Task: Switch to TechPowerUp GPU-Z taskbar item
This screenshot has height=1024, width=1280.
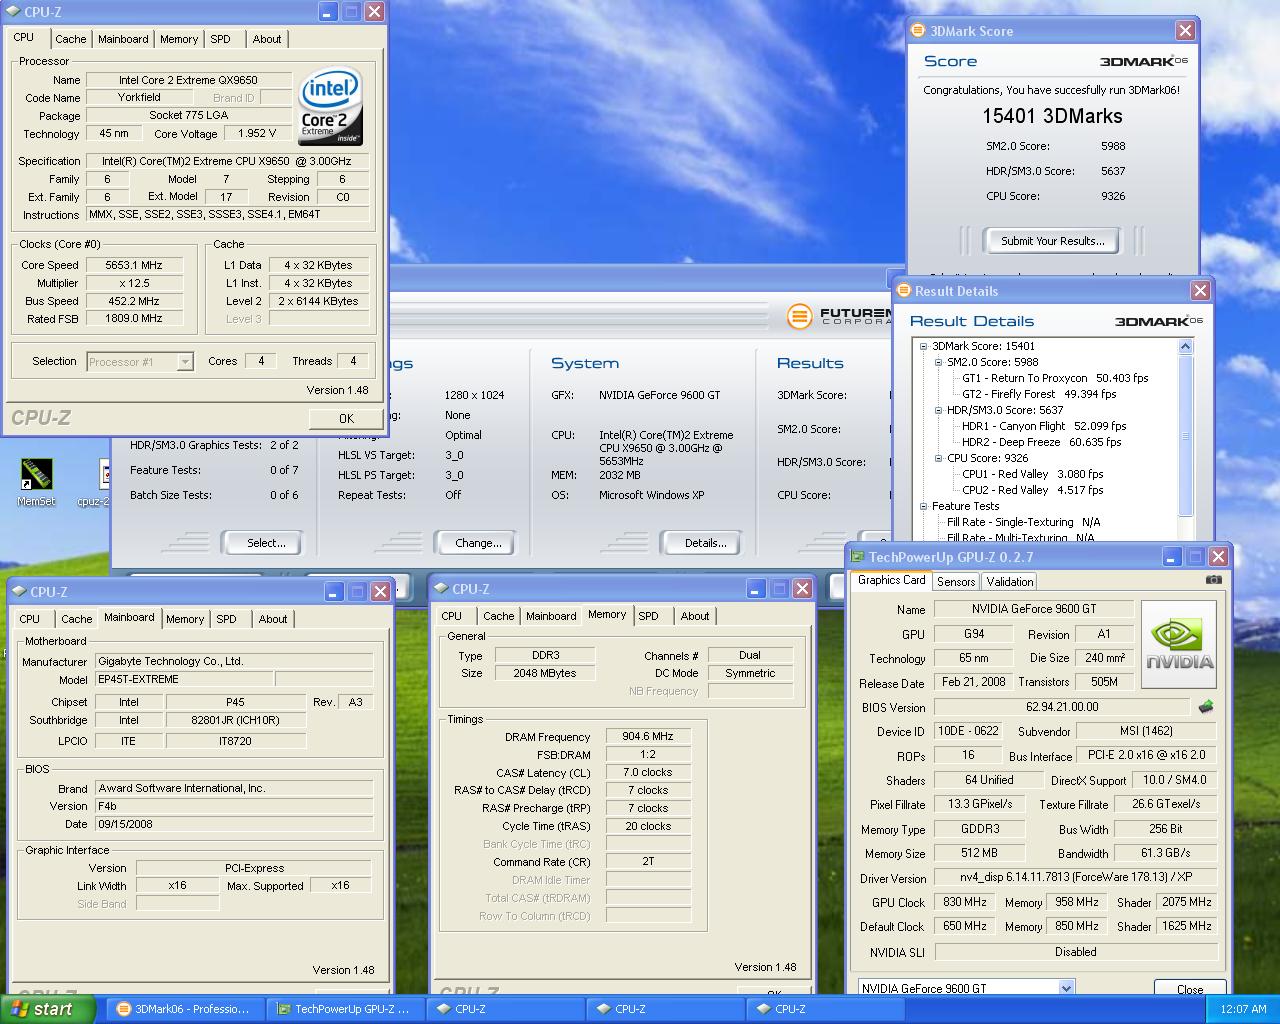Action: (346, 1009)
